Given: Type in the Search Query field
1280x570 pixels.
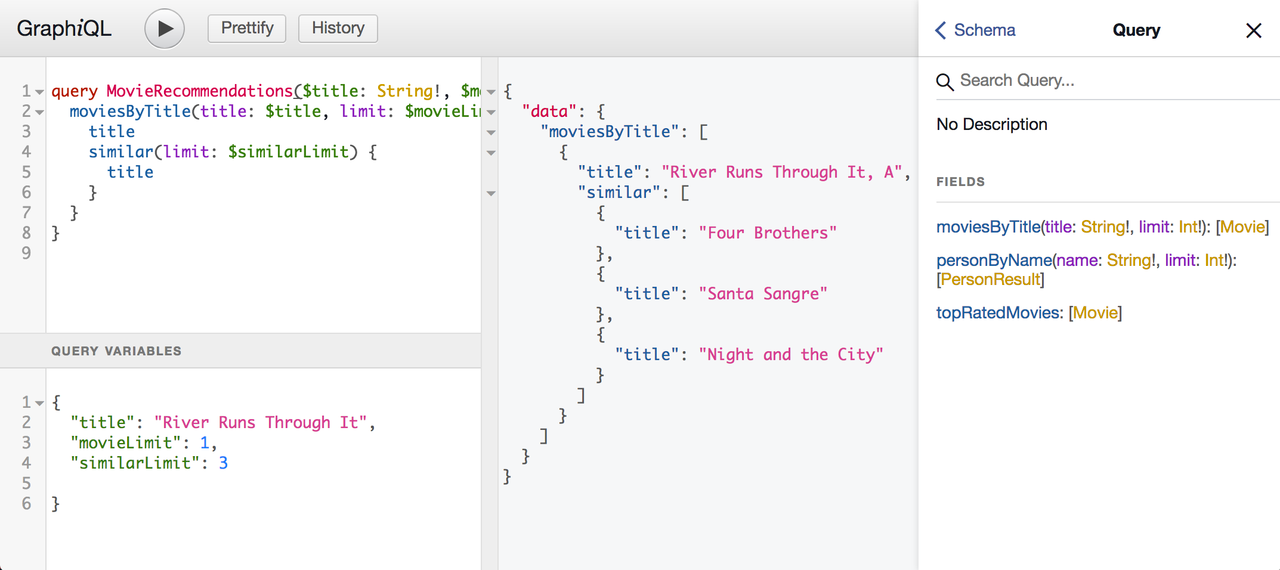Looking at the screenshot, I should click(x=1100, y=81).
